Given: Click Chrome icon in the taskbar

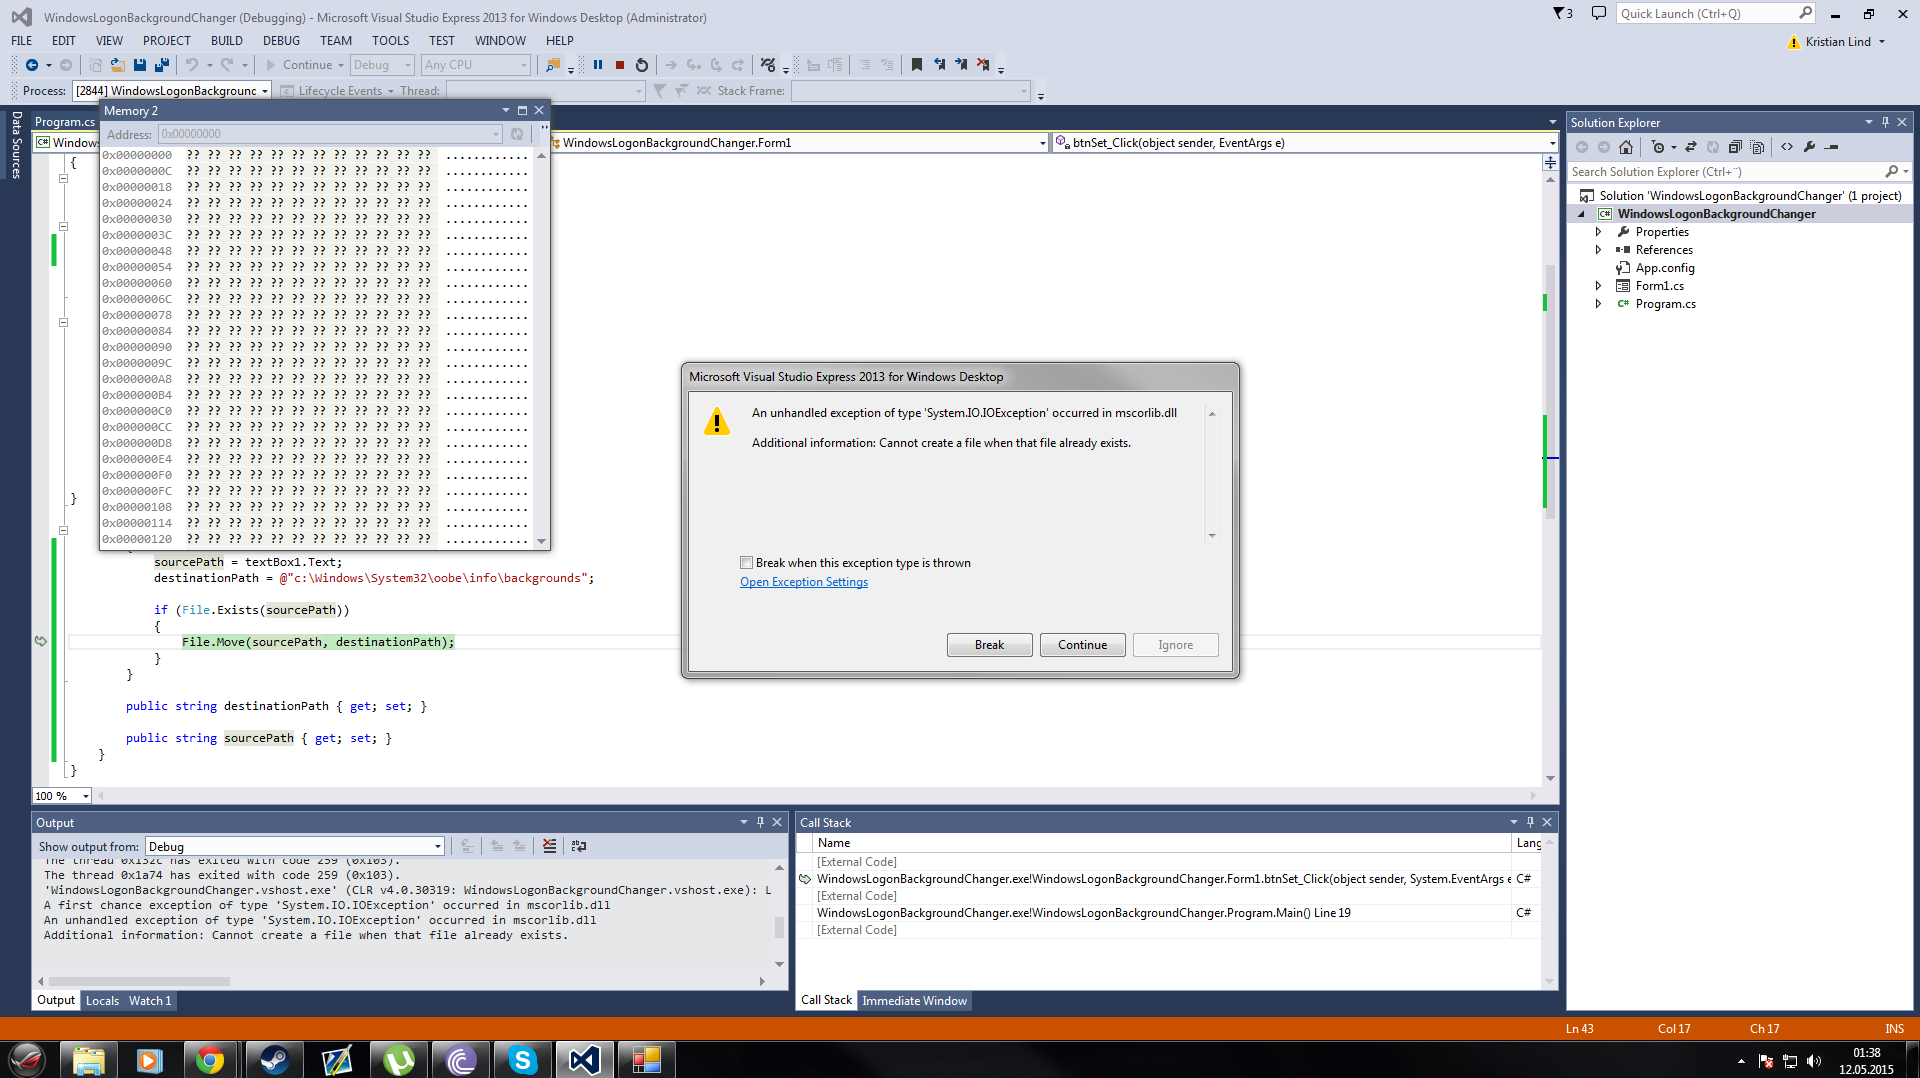Looking at the screenshot, I should (210, 1059).
